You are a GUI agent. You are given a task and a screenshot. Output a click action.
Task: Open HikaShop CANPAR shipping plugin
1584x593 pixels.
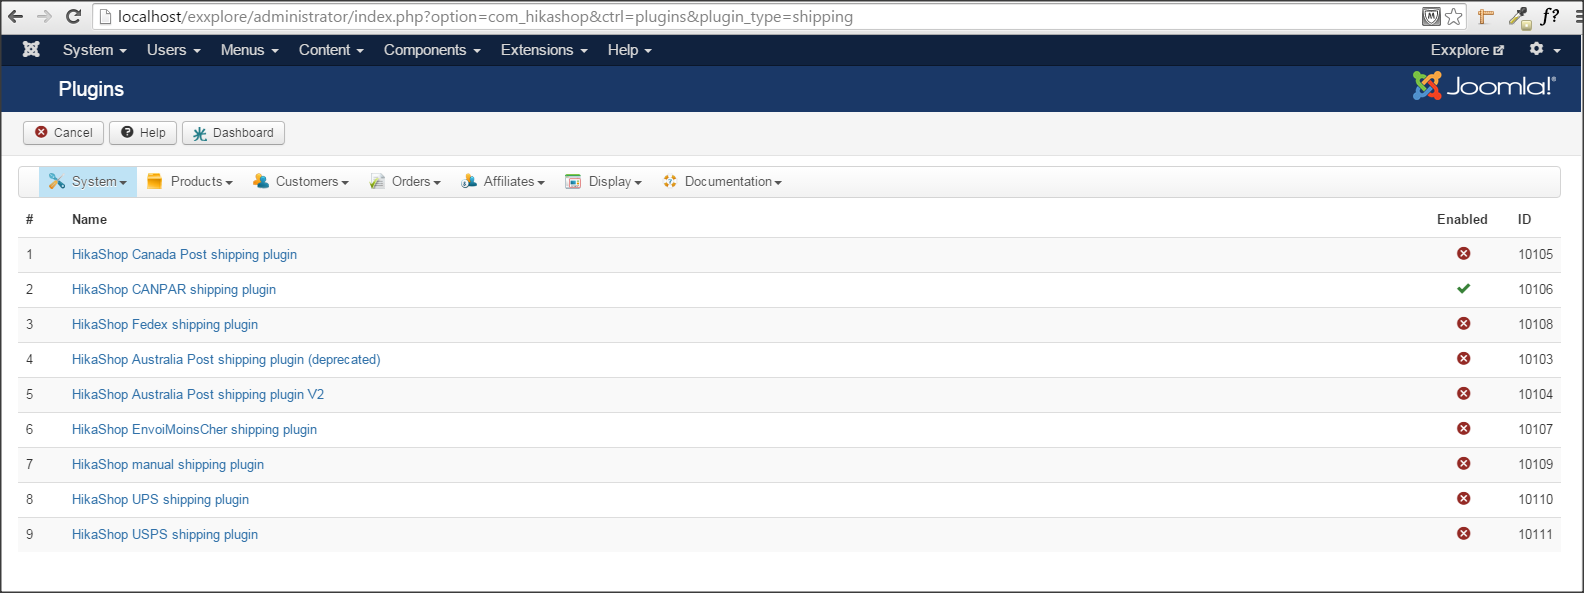(174, 289)
